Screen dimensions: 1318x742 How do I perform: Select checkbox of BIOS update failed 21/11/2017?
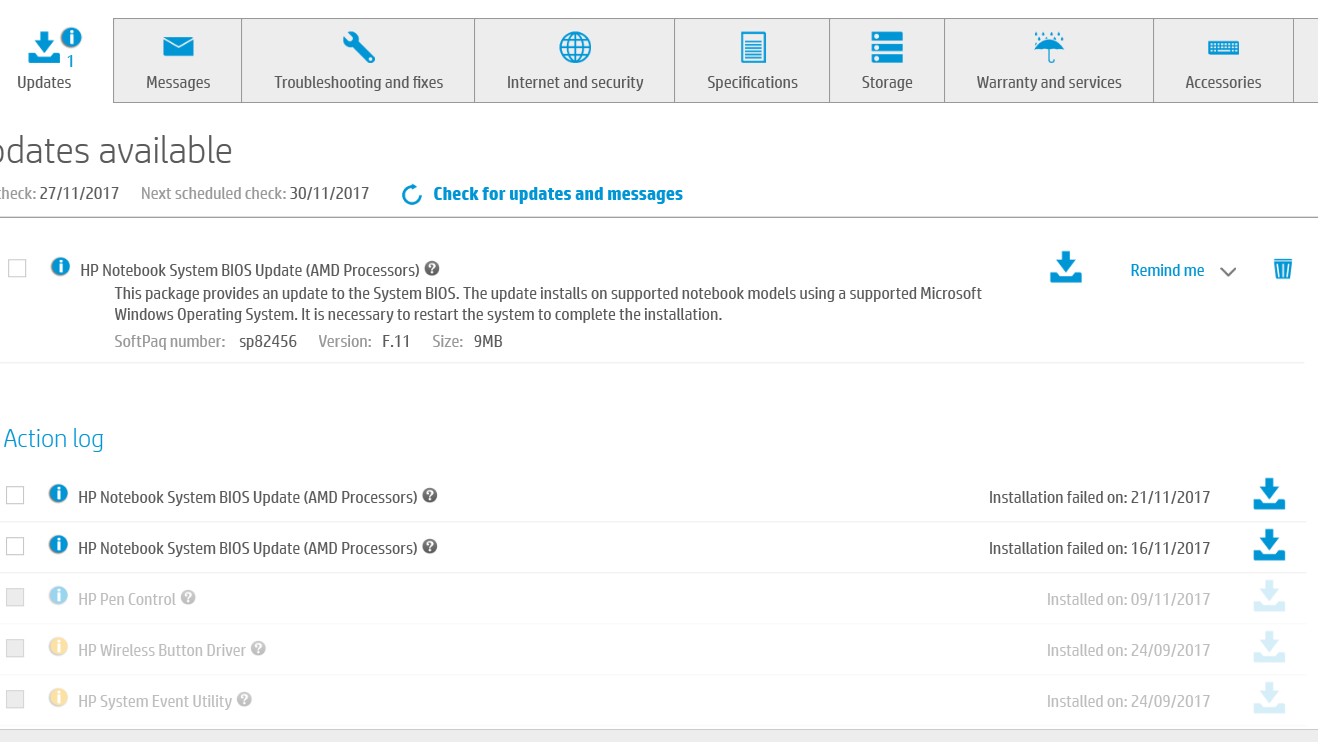point(15,495)
